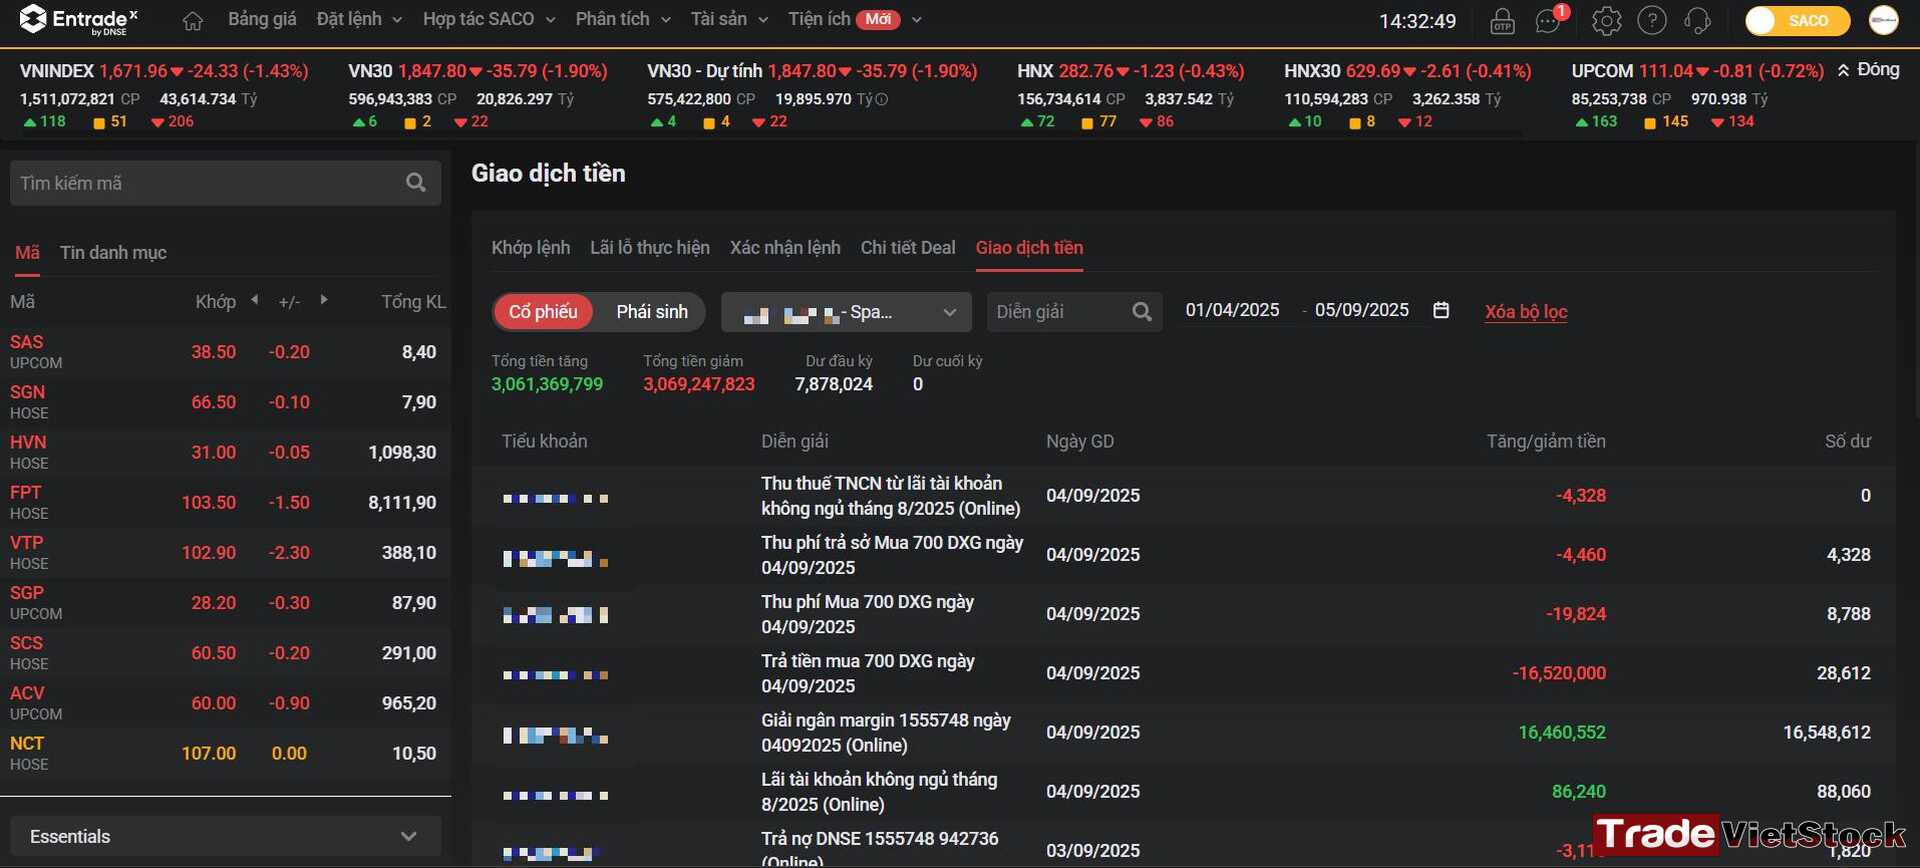Expand Hợp tác SACO menu
The height and width of the screenshot is (868, 1920).
pyautogui.click(x=488, y=19)
